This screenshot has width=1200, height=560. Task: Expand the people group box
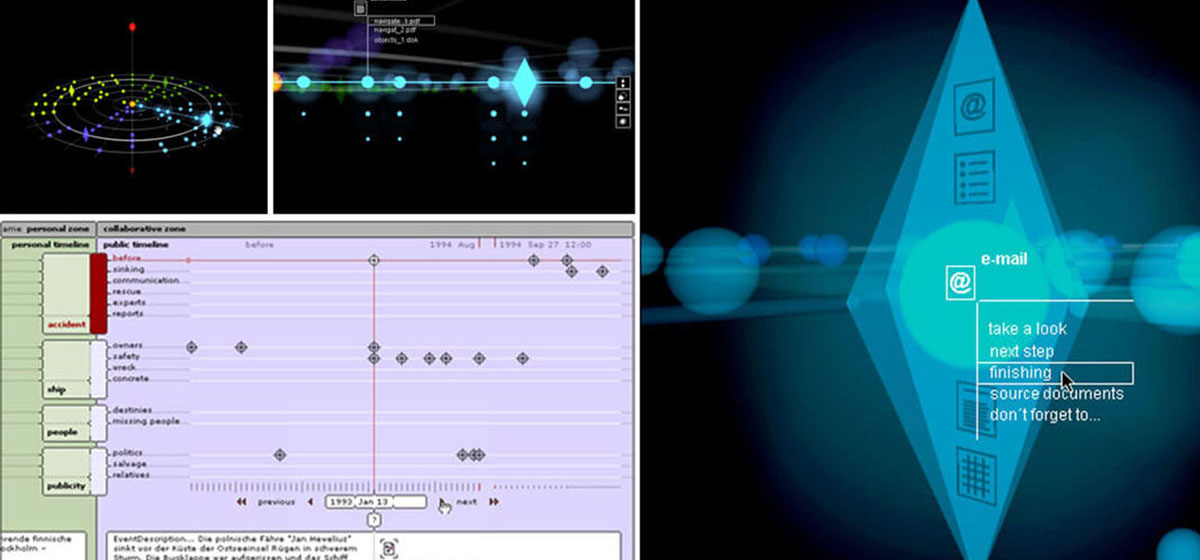click(65, 422)
